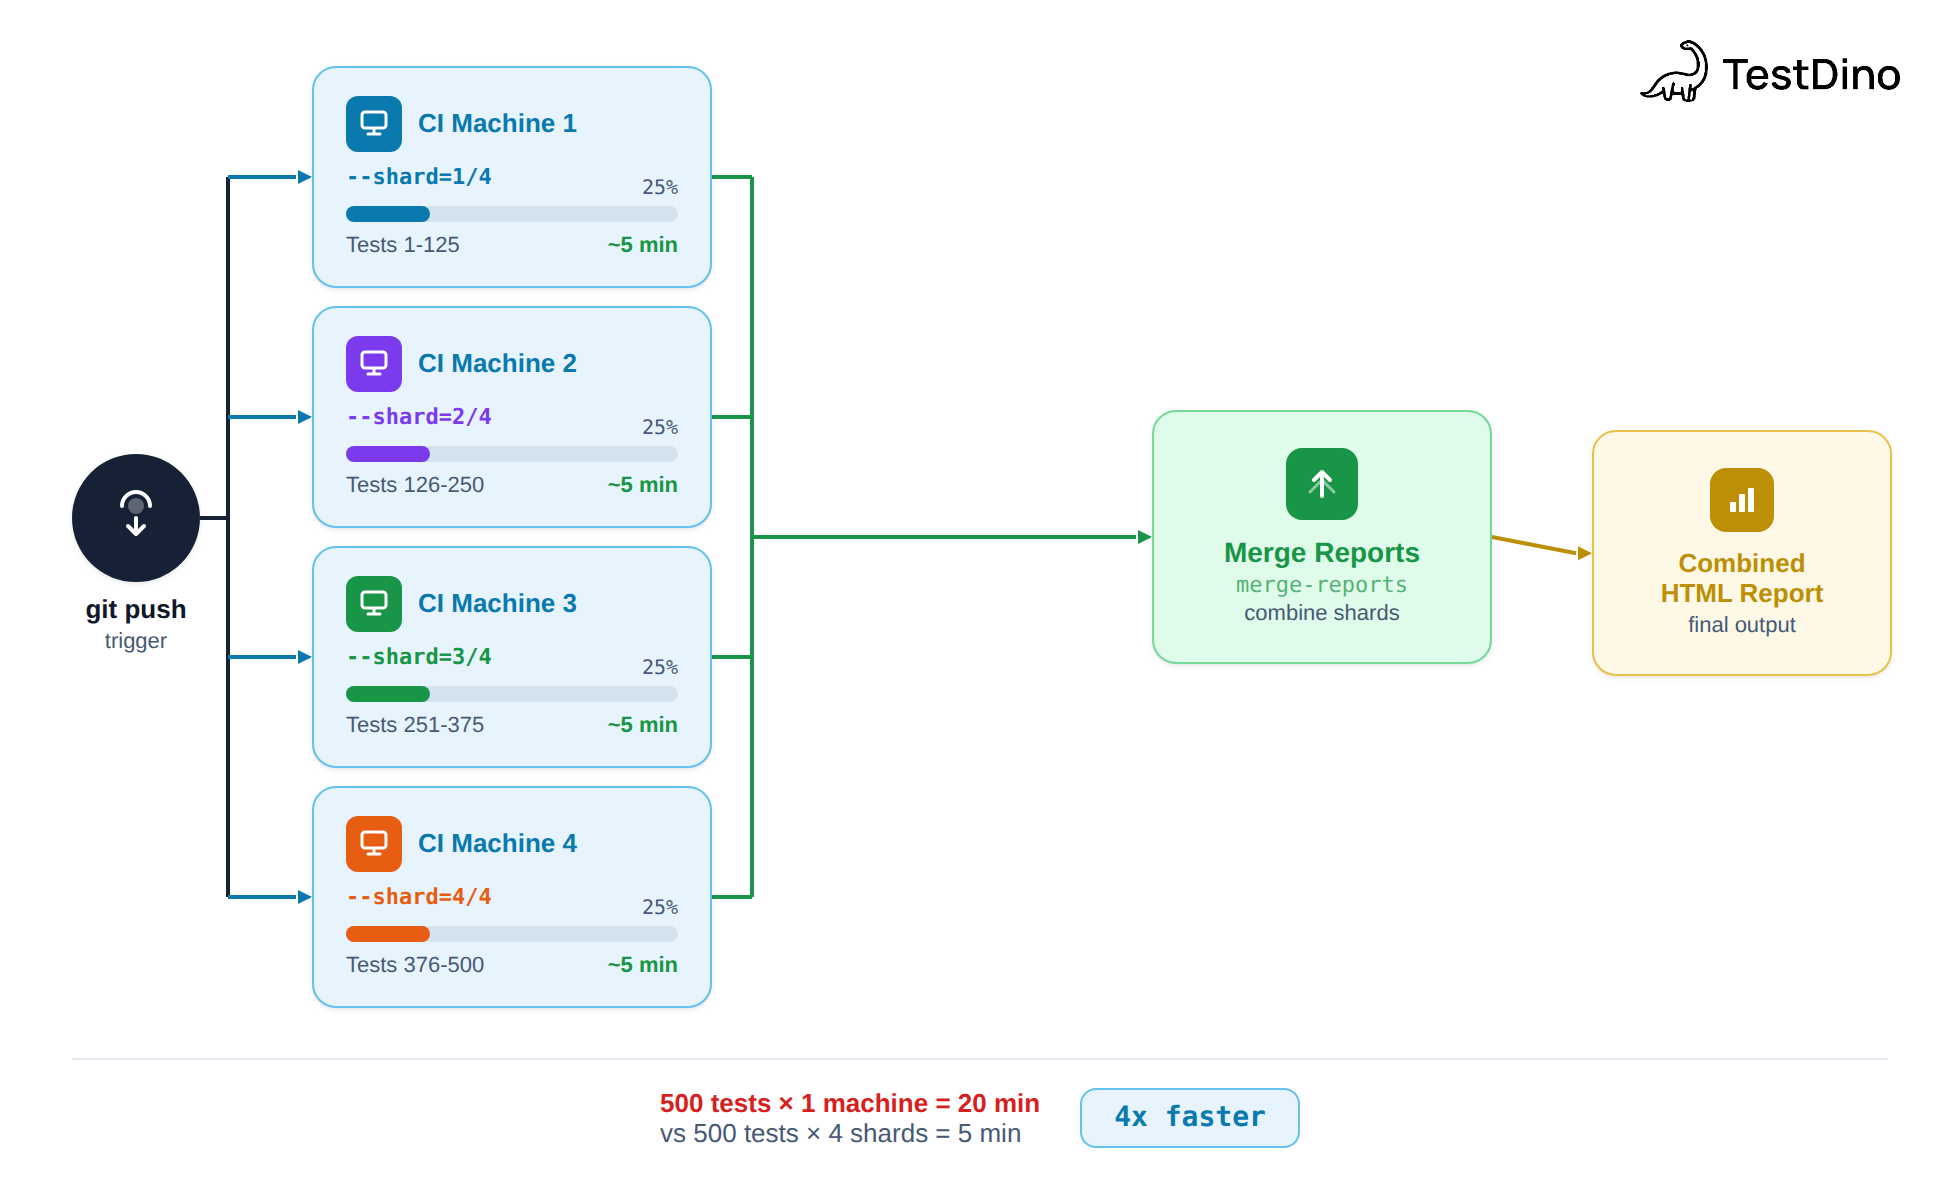Open the Combined HTML Report chart icon
This screenshot has width=1960, height=1204.
tap(1741, 500)
